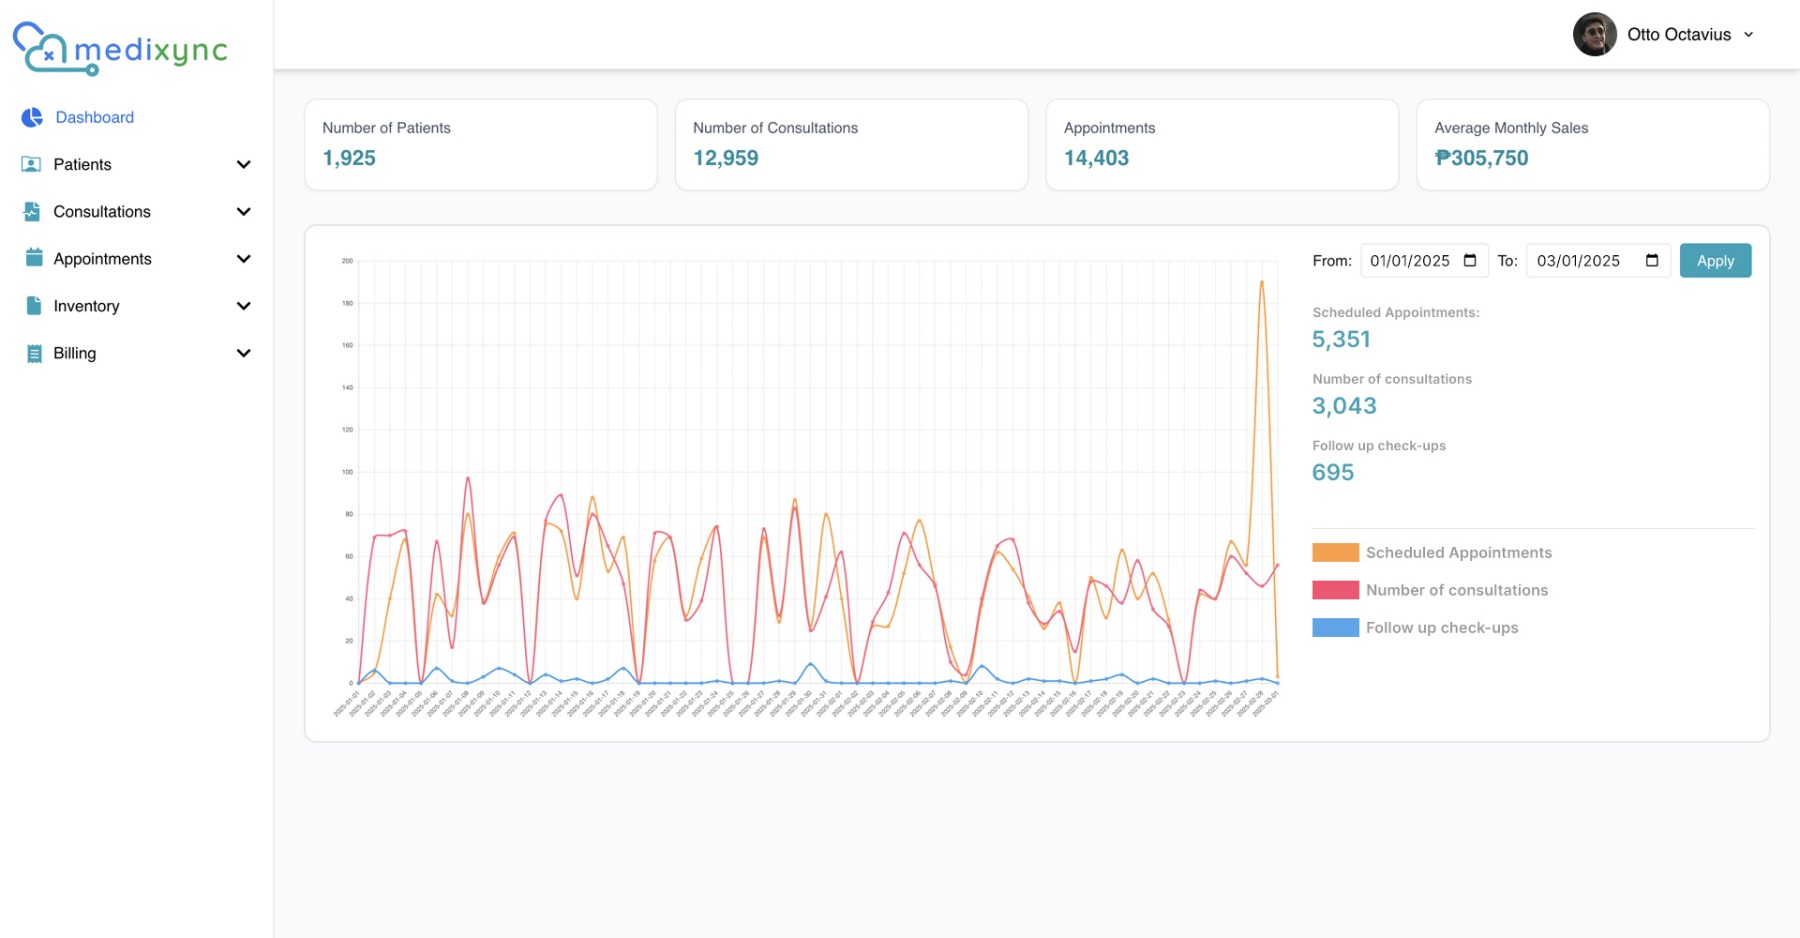Image resolution: width=1800 pixels, height=938 pixels.
Task: Click the Inventory document icon
Action: coord(34,306)
